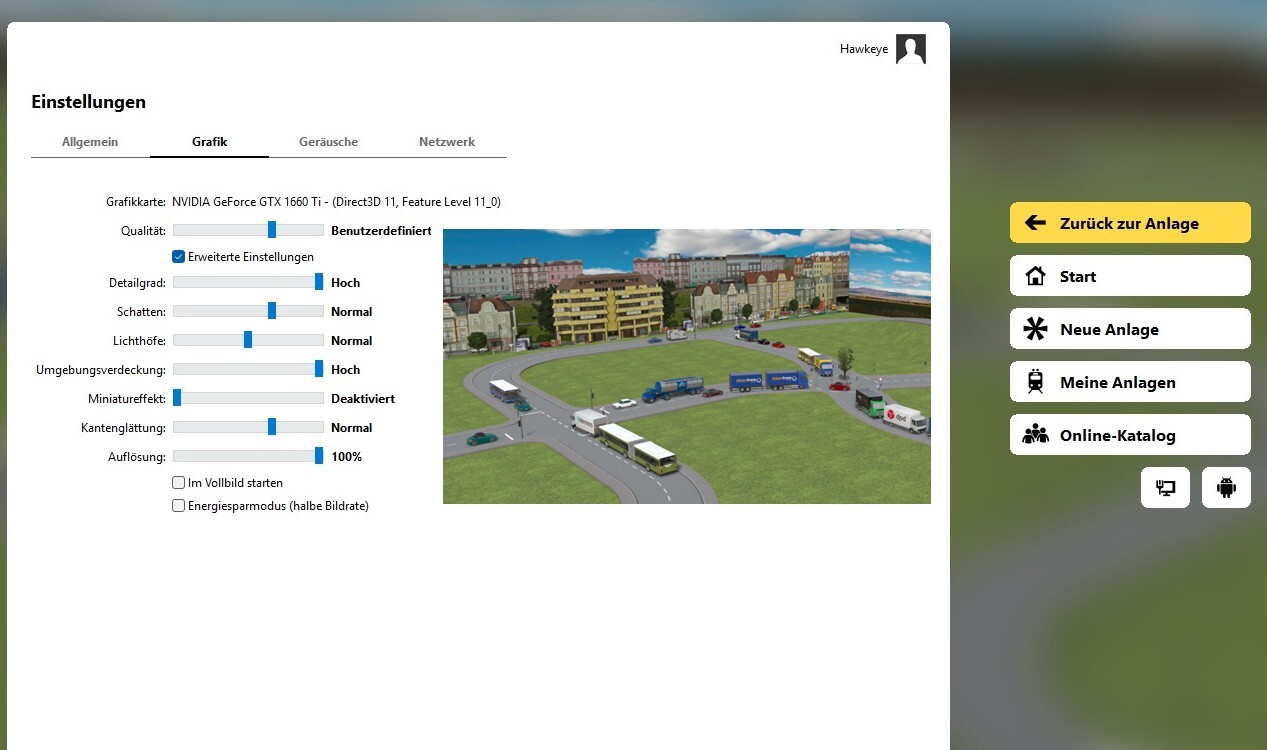Open the Hawkeye profile picture
Screen dimensions: 1267x750
pyautogui.click(x=910, y=47)
